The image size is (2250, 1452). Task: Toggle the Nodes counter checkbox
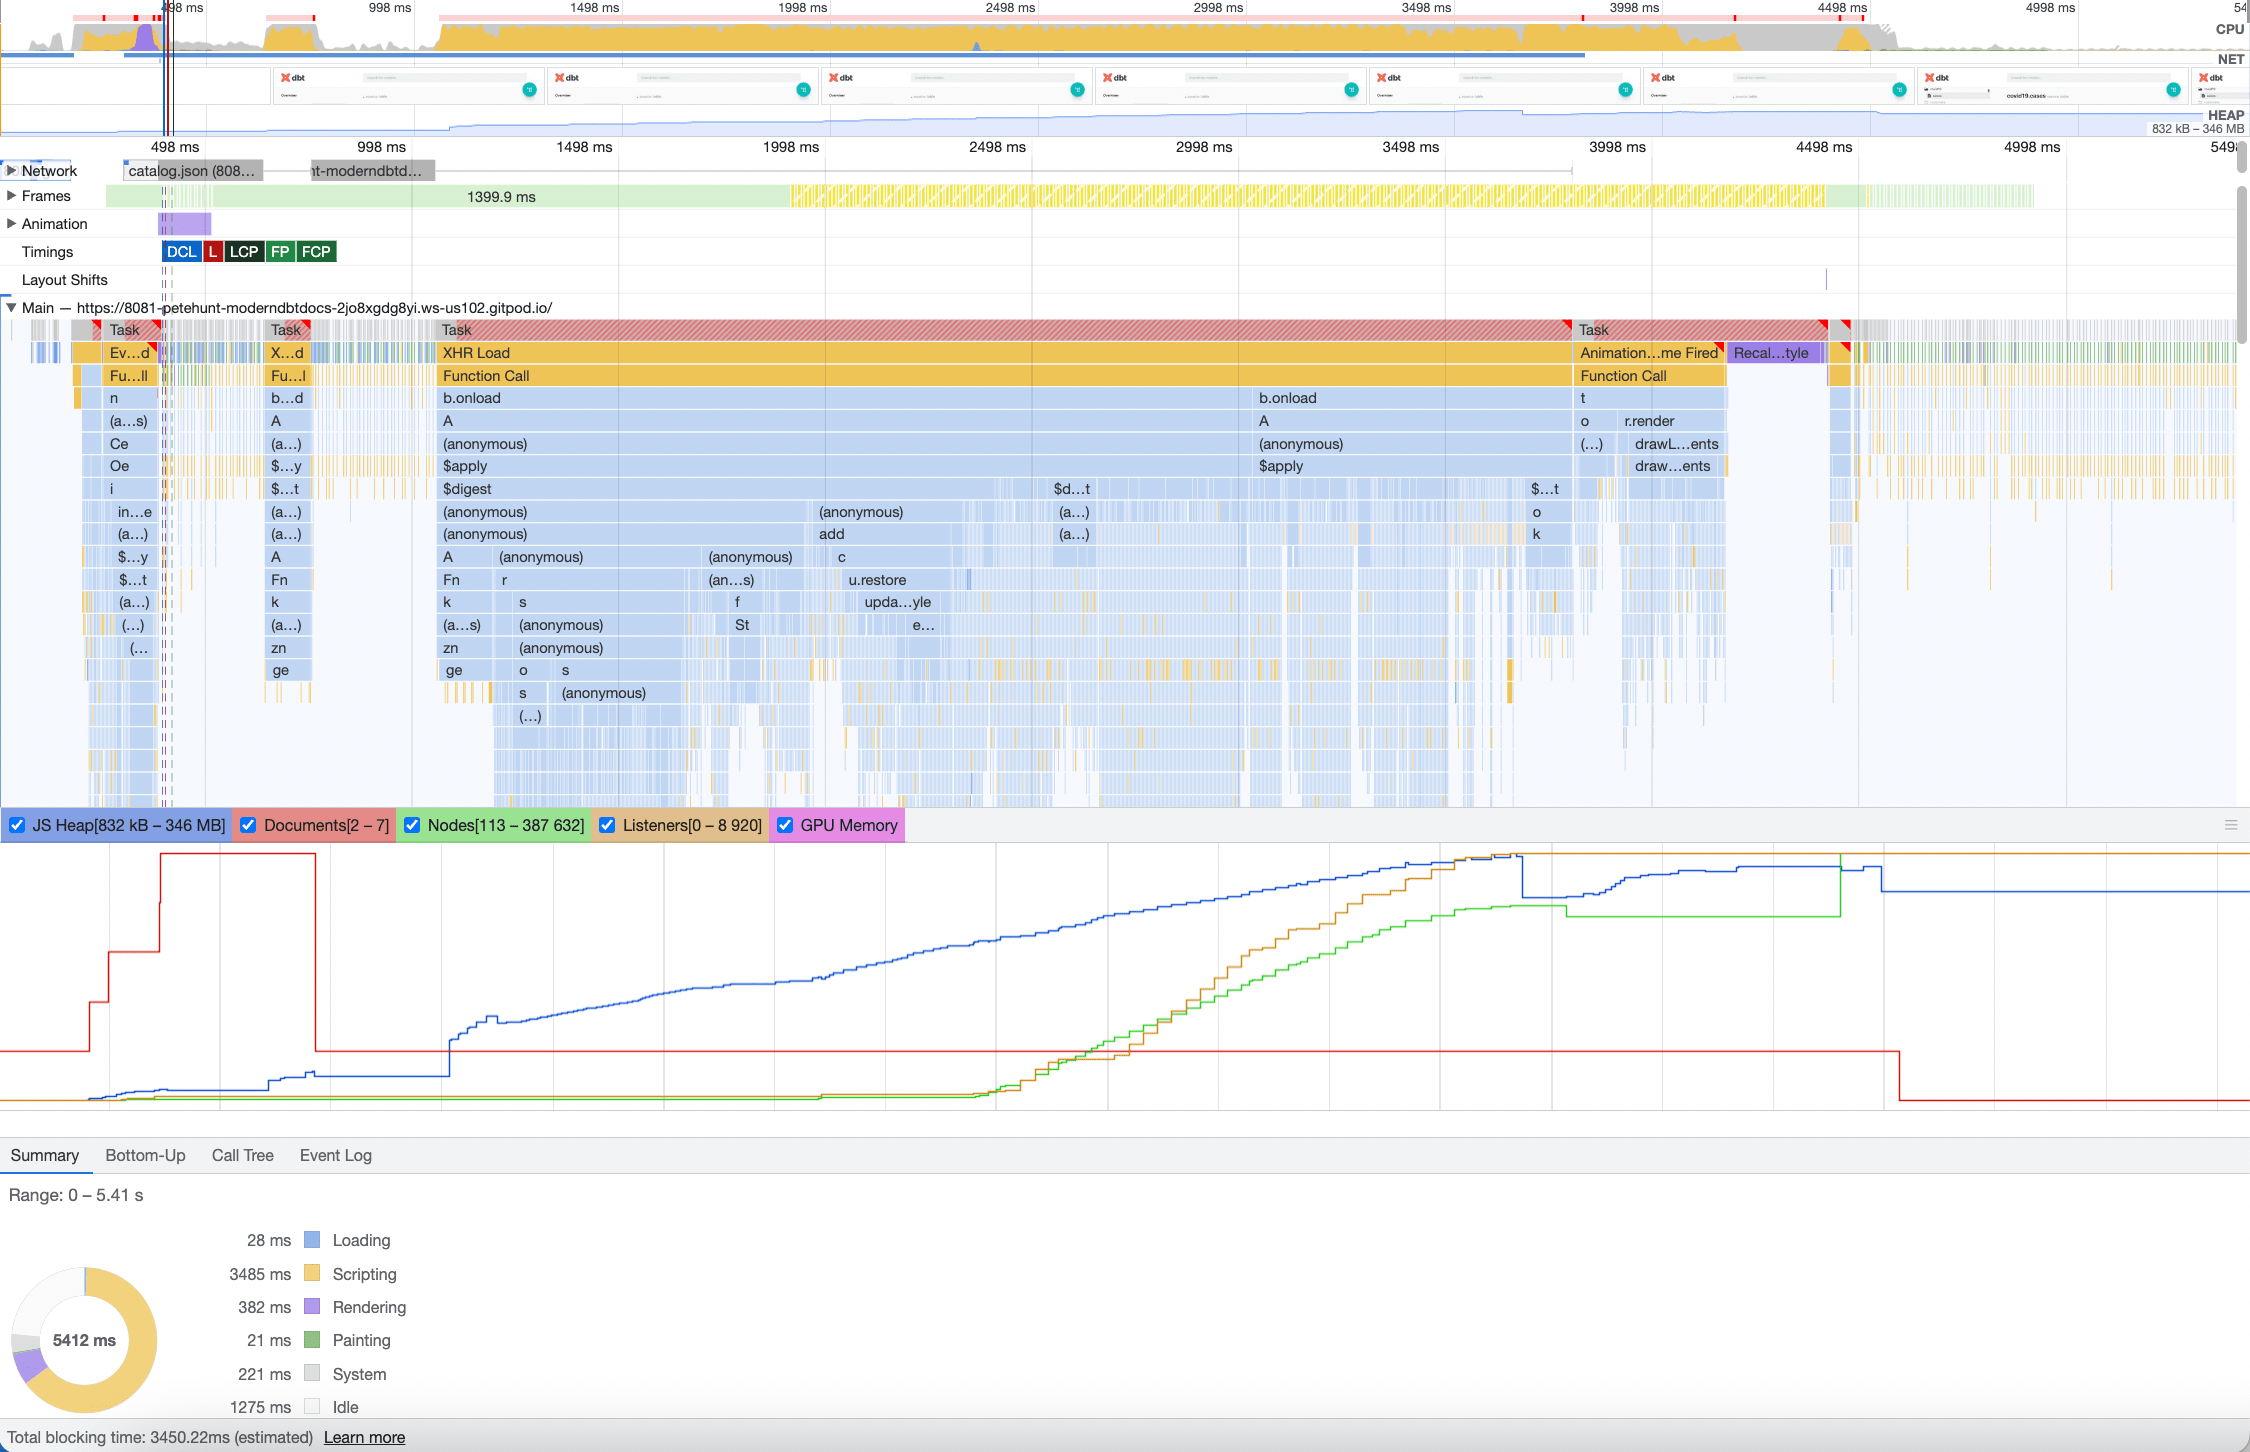point(412,825)
